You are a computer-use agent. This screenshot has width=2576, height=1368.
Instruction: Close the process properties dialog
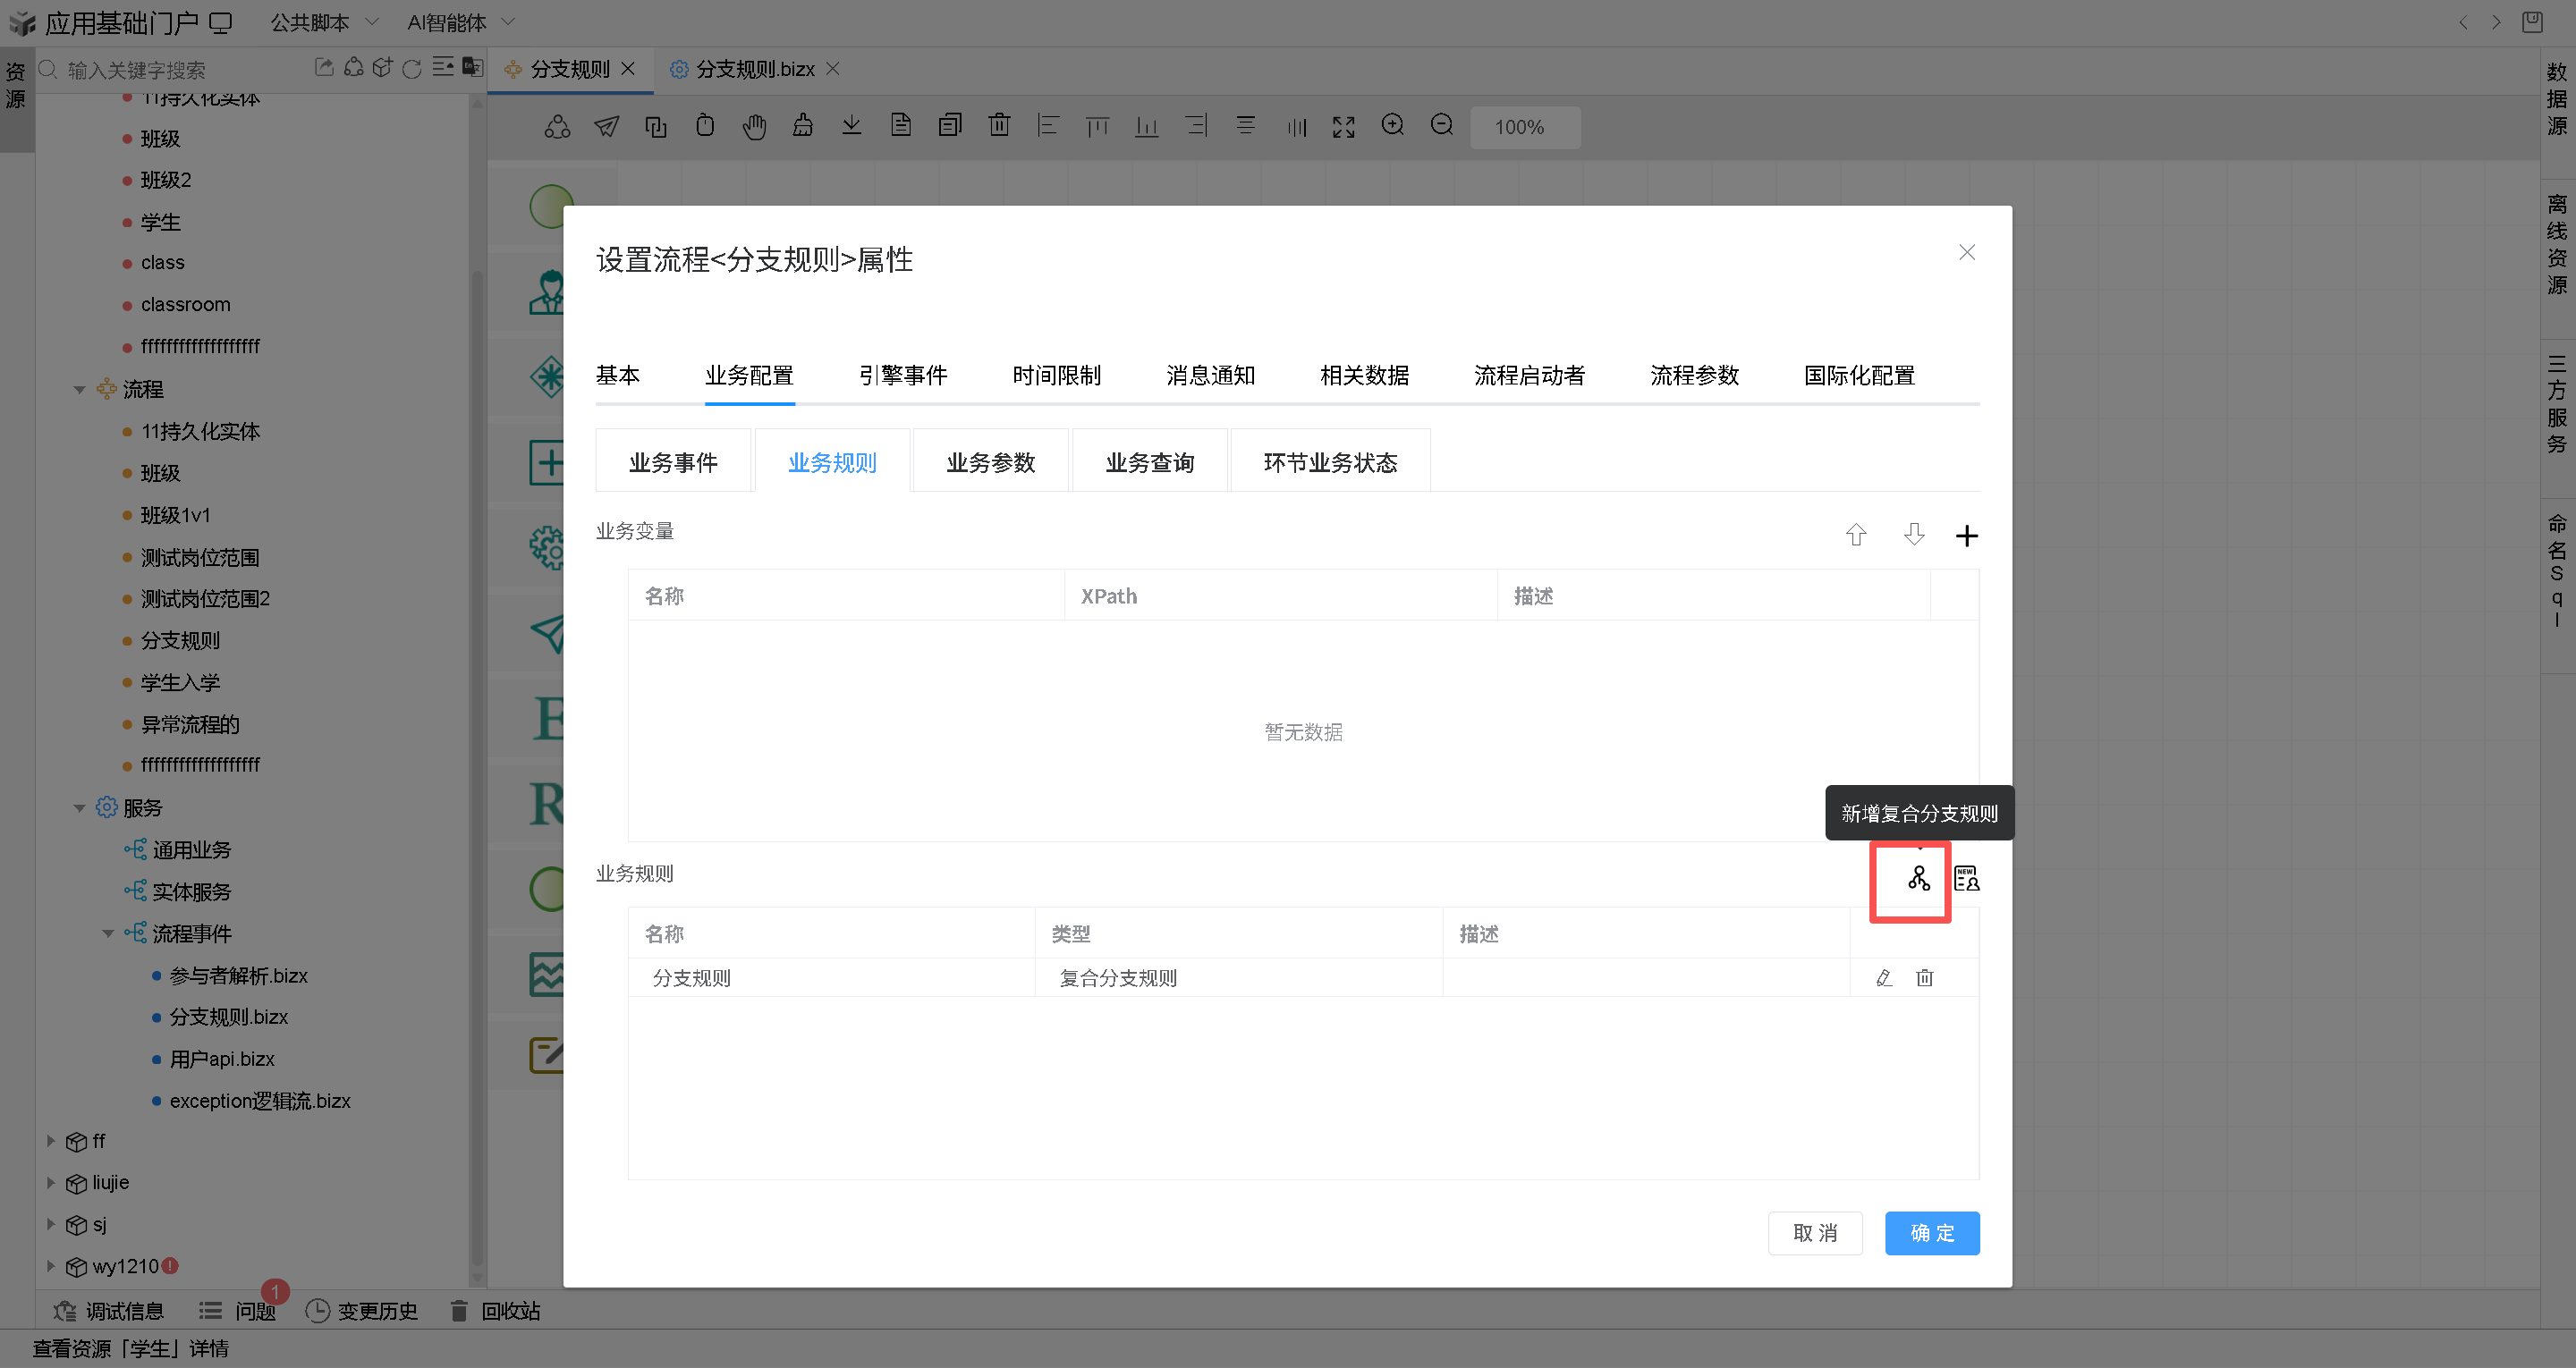[1966, 253]
